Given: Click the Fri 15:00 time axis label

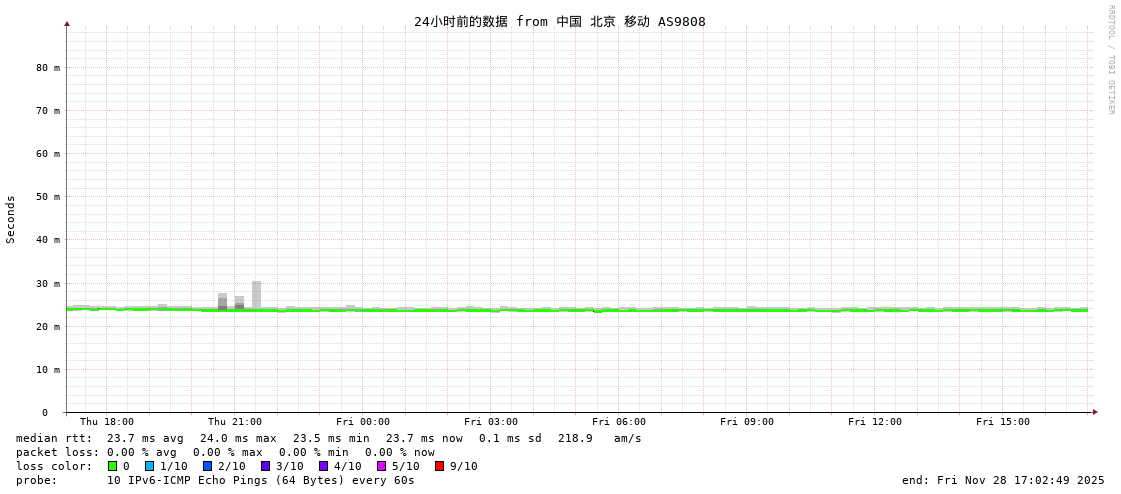Looking at the screenshot, I should [1003, 422].
